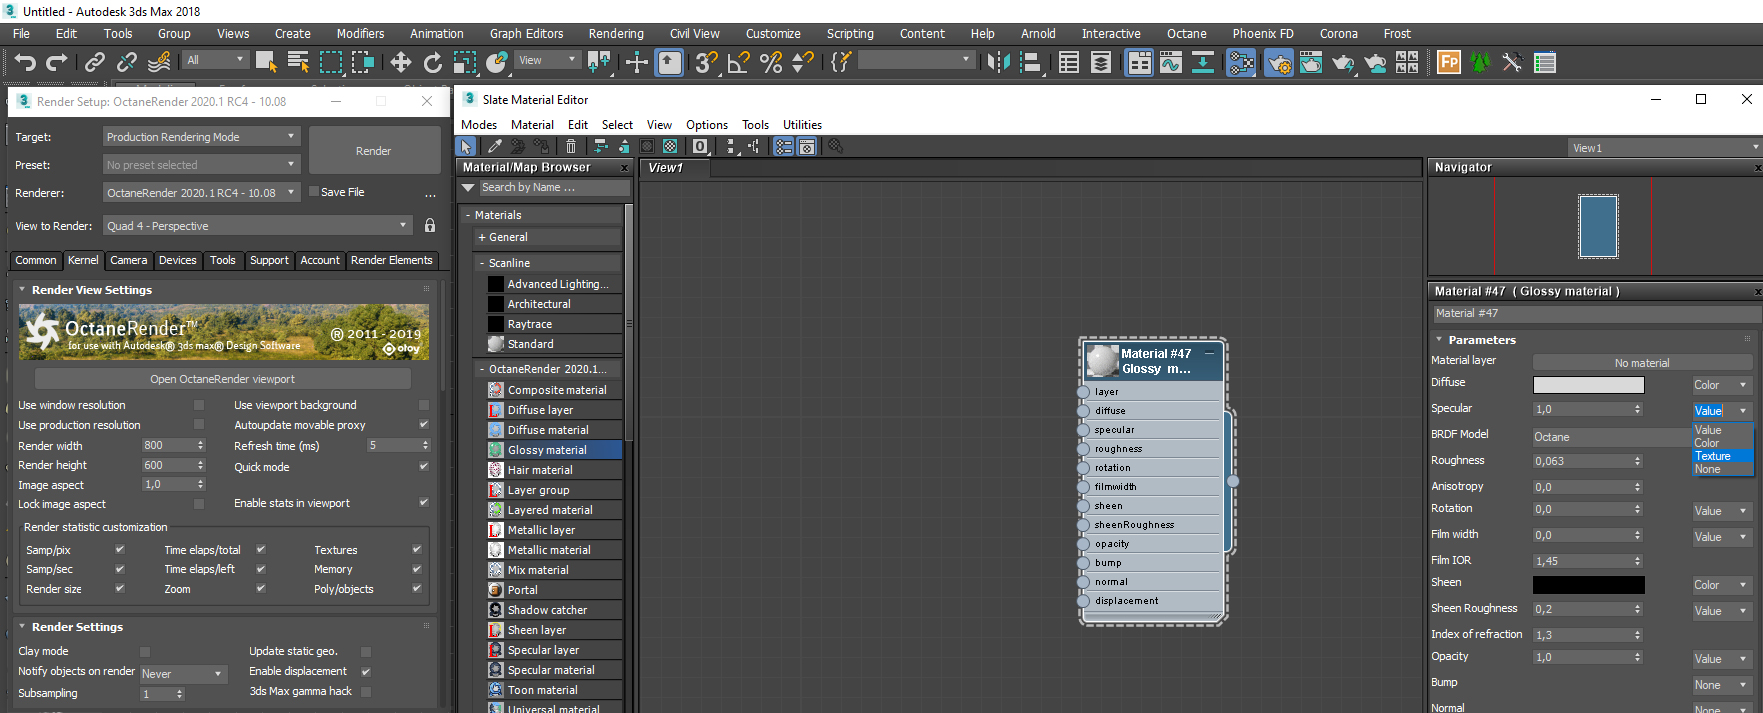Toggle Angle Snap in the toolbar

[x=738, y=63]
